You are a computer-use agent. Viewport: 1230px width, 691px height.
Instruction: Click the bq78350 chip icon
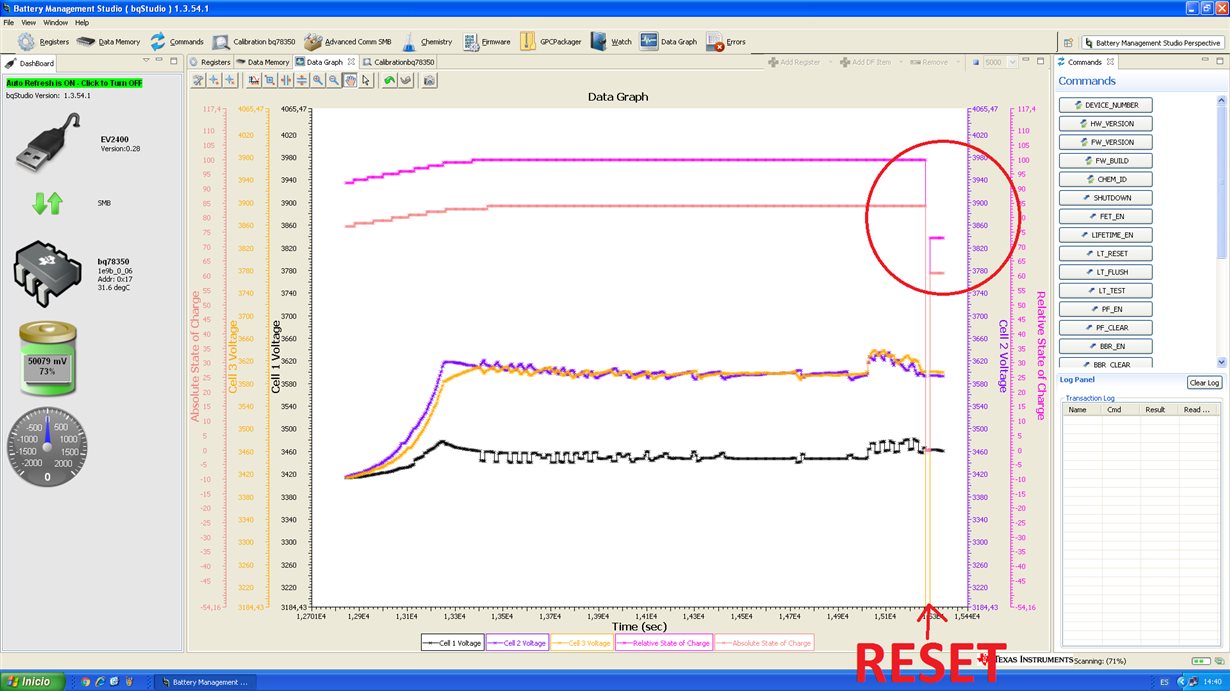point(48,273)
